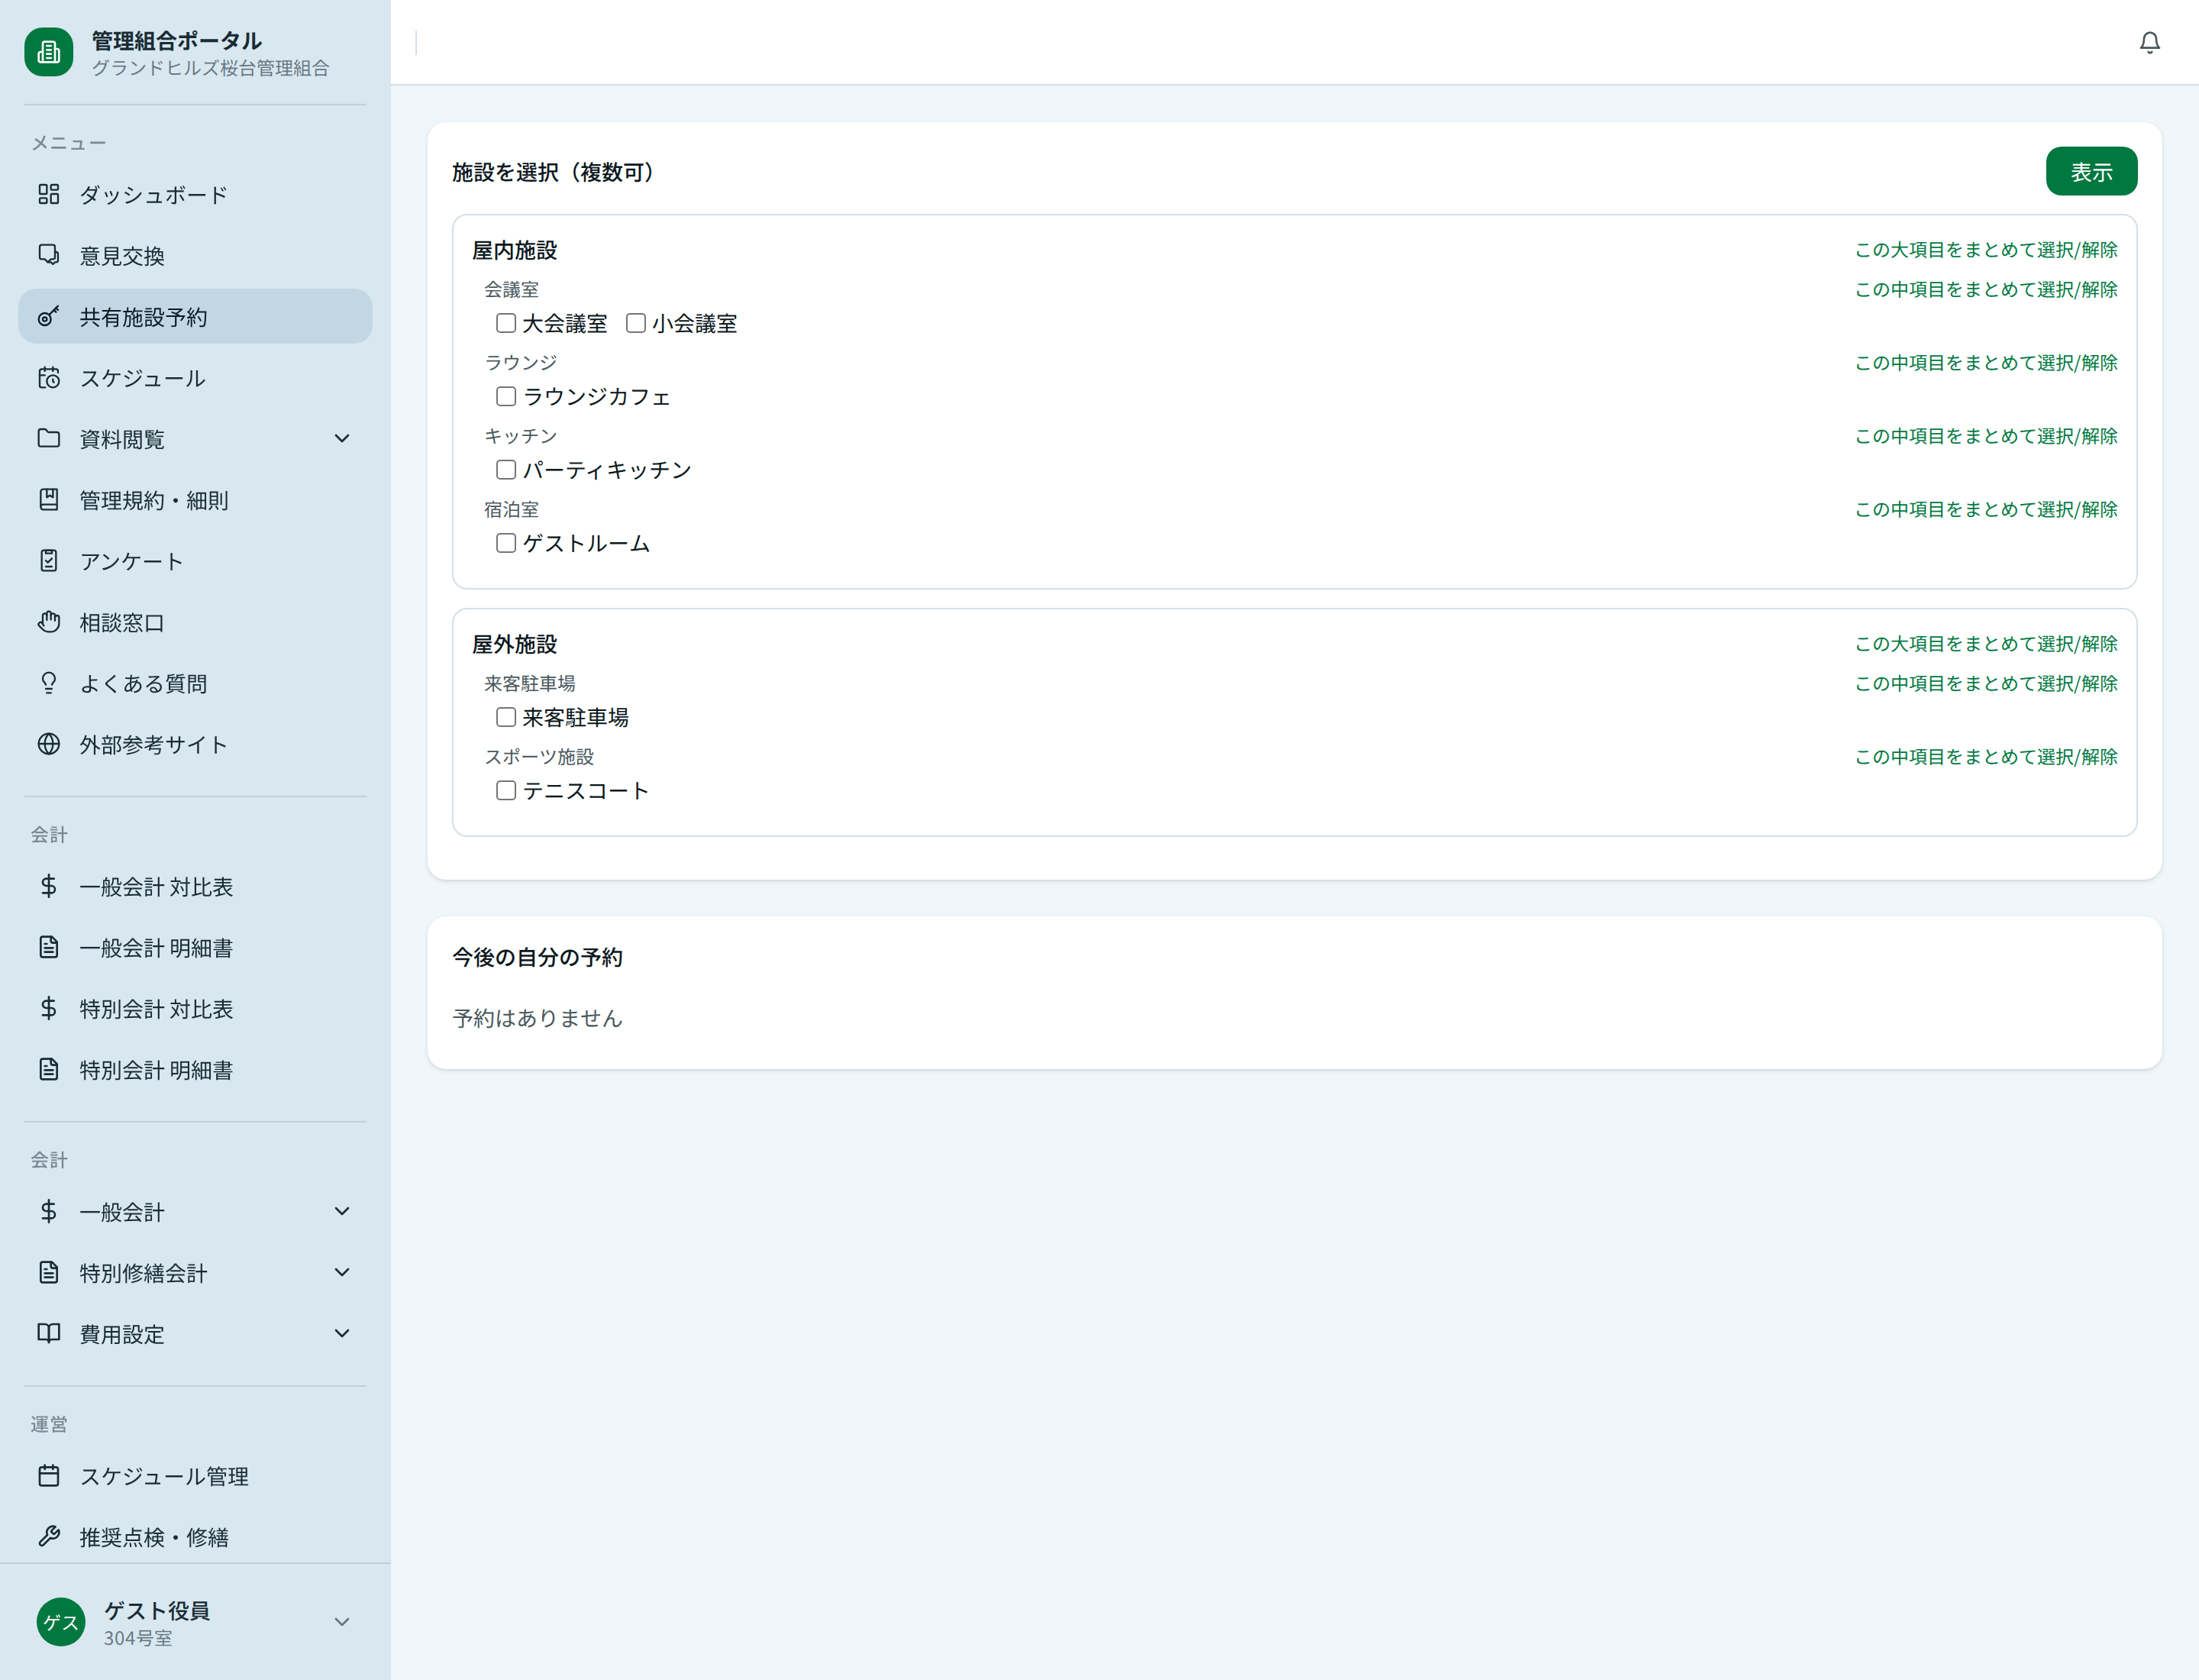Click the 相談窓口 hand icon
Image resolution: width=2199 pixels, height=1680 pixels.
click(x=49, y=622)
